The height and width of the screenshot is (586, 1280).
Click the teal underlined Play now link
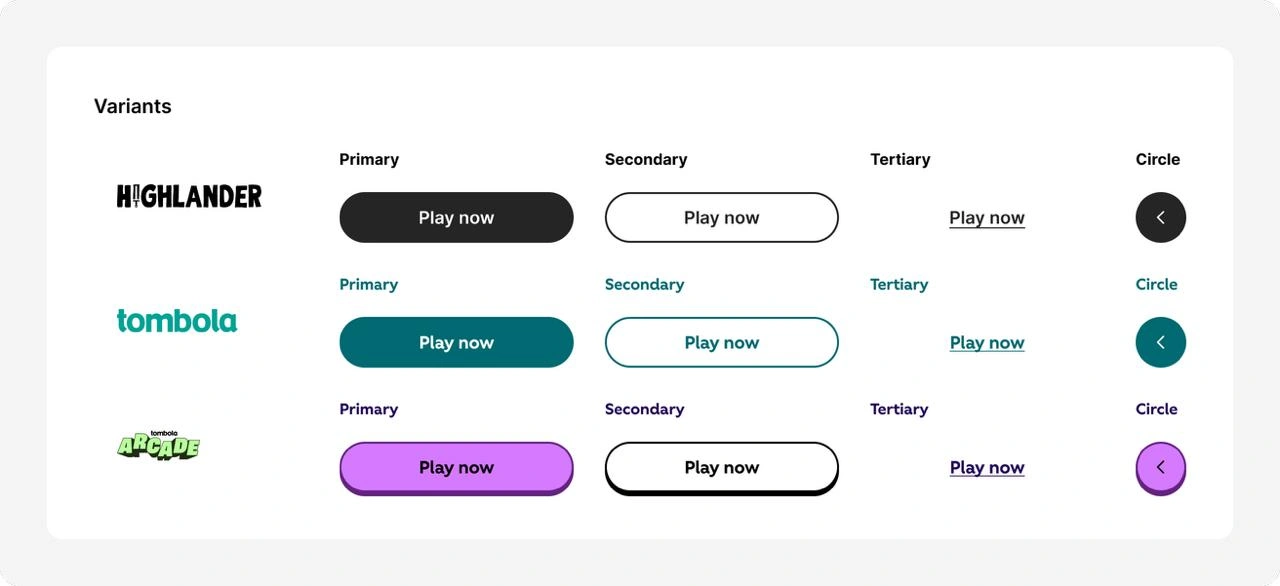tap(987, 343)
